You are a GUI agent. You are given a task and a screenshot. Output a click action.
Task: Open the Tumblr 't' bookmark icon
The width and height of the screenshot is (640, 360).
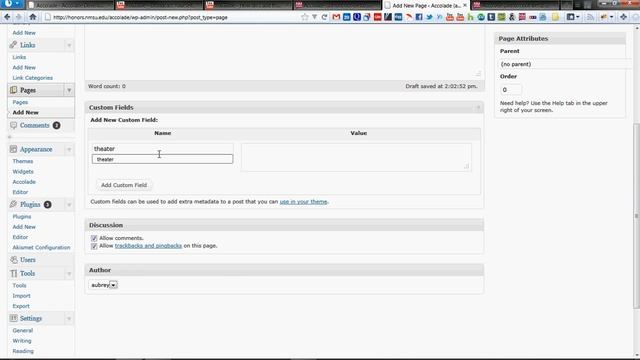[491, 17]
